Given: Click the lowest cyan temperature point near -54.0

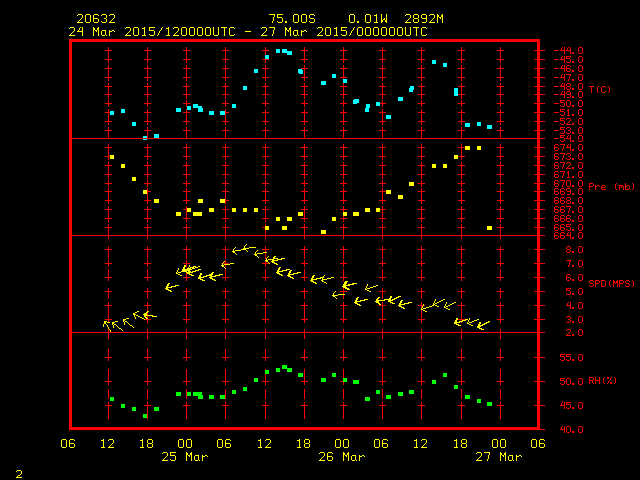Looking at the screenshot, I should [145, 138].
